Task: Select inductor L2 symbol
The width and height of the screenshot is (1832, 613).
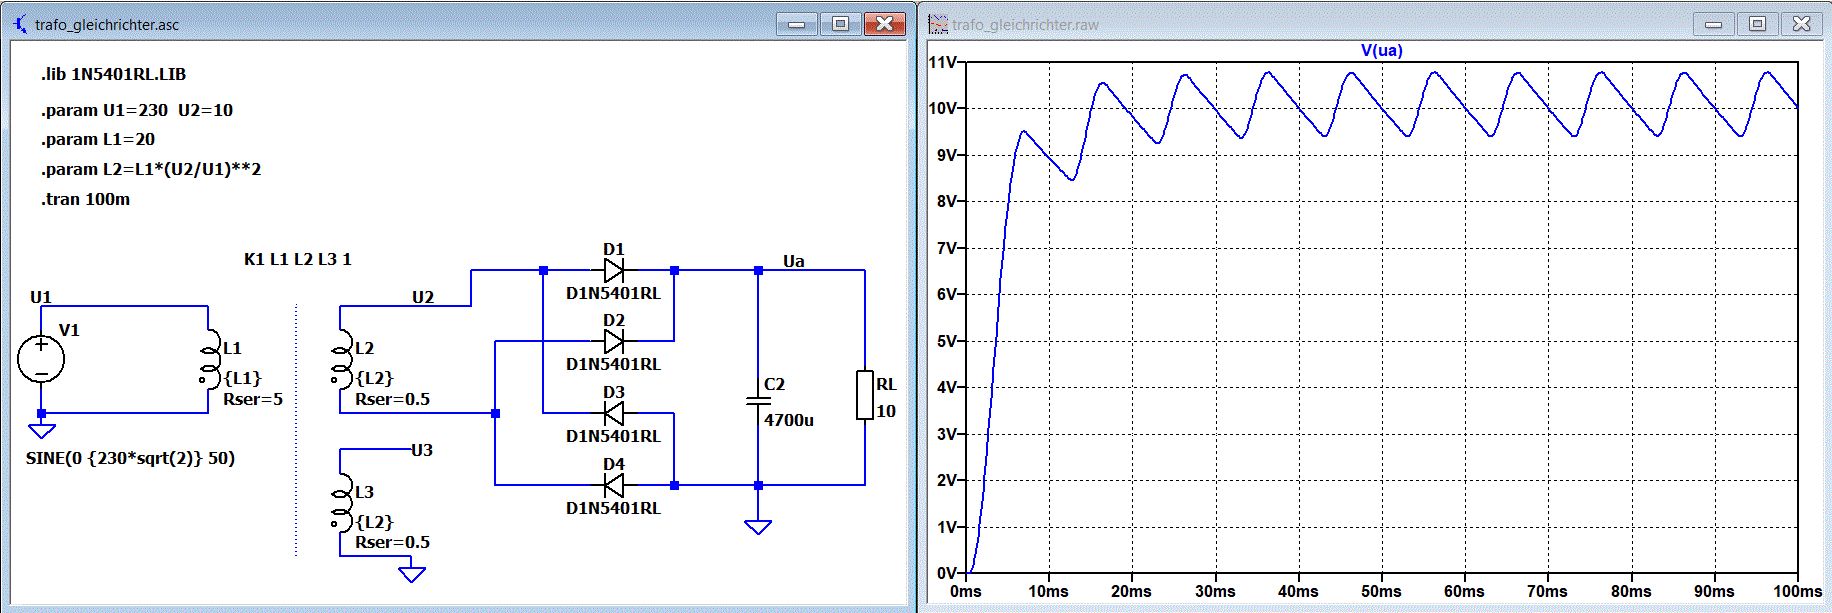Action: 341,359
